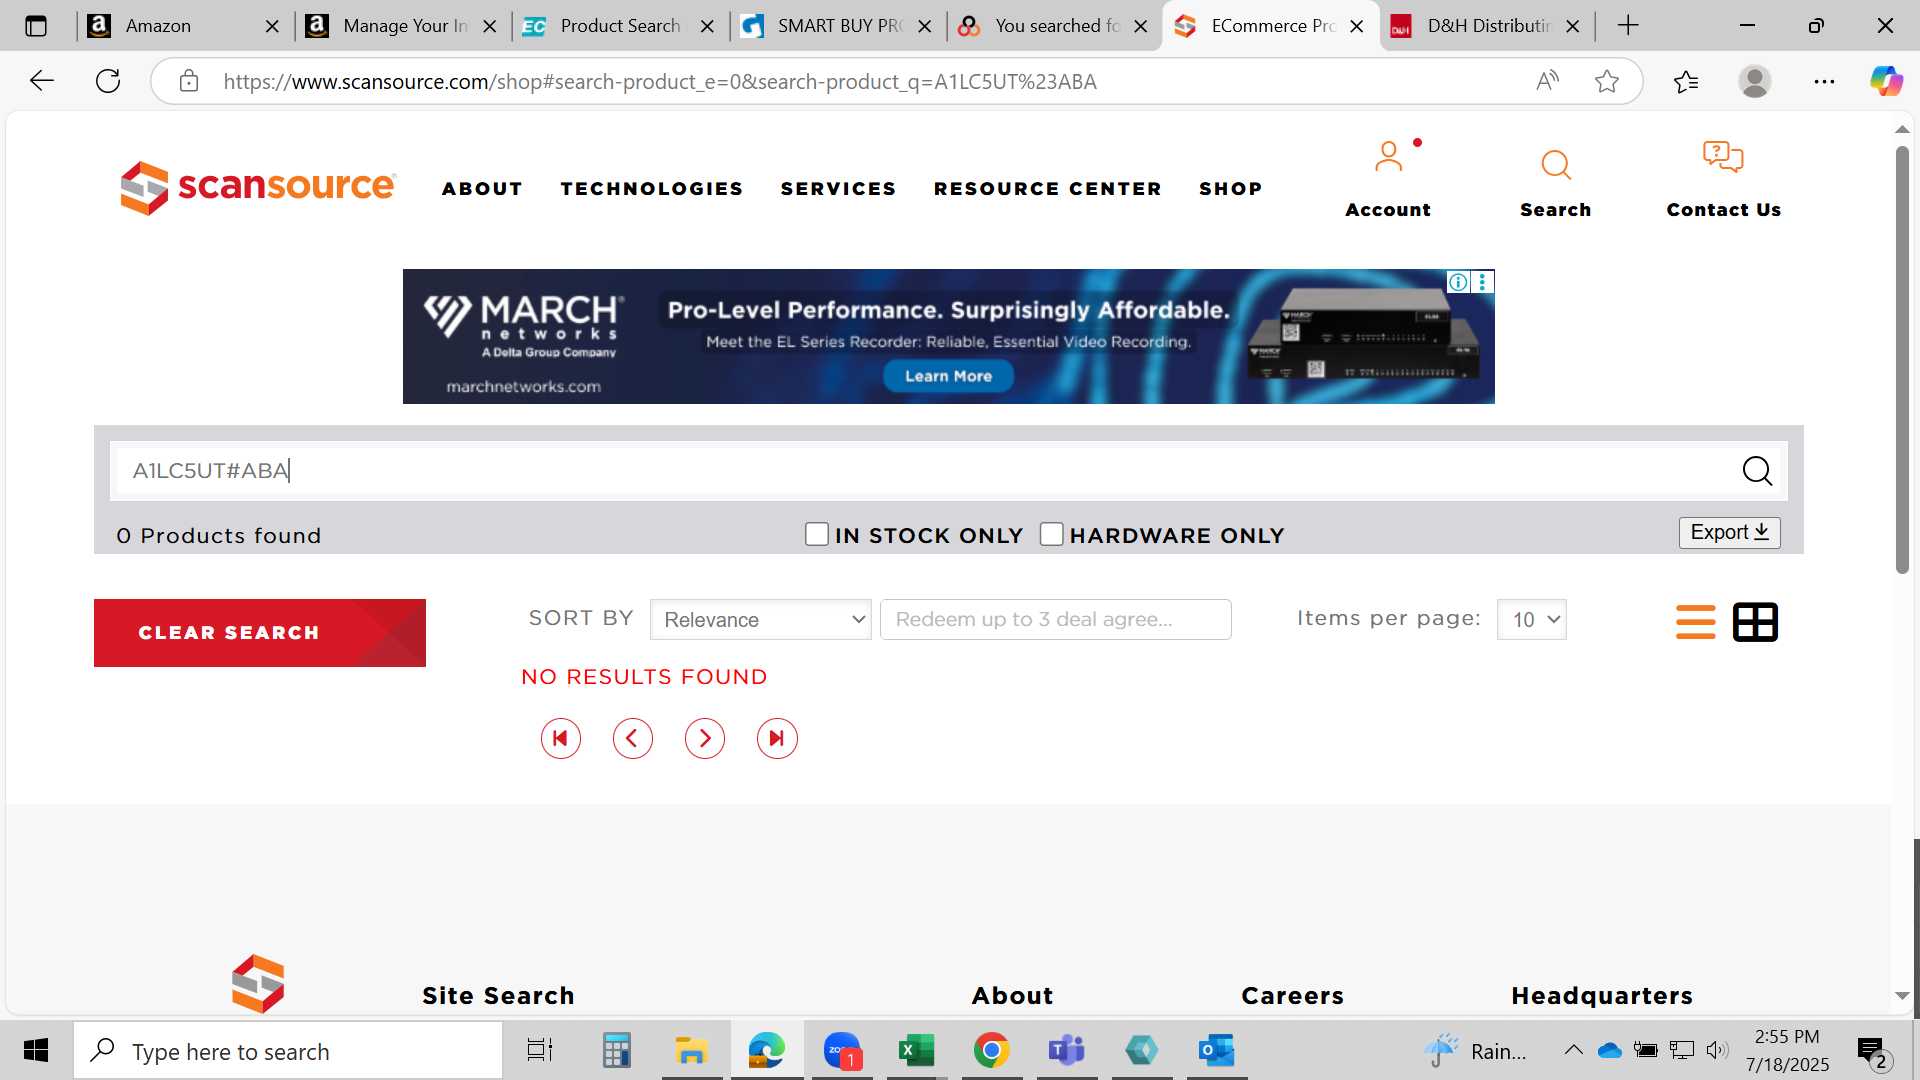This screenshot has height=1080, width=1920.
Task: Switch to grid view layout
Action: coord(1755,622)
